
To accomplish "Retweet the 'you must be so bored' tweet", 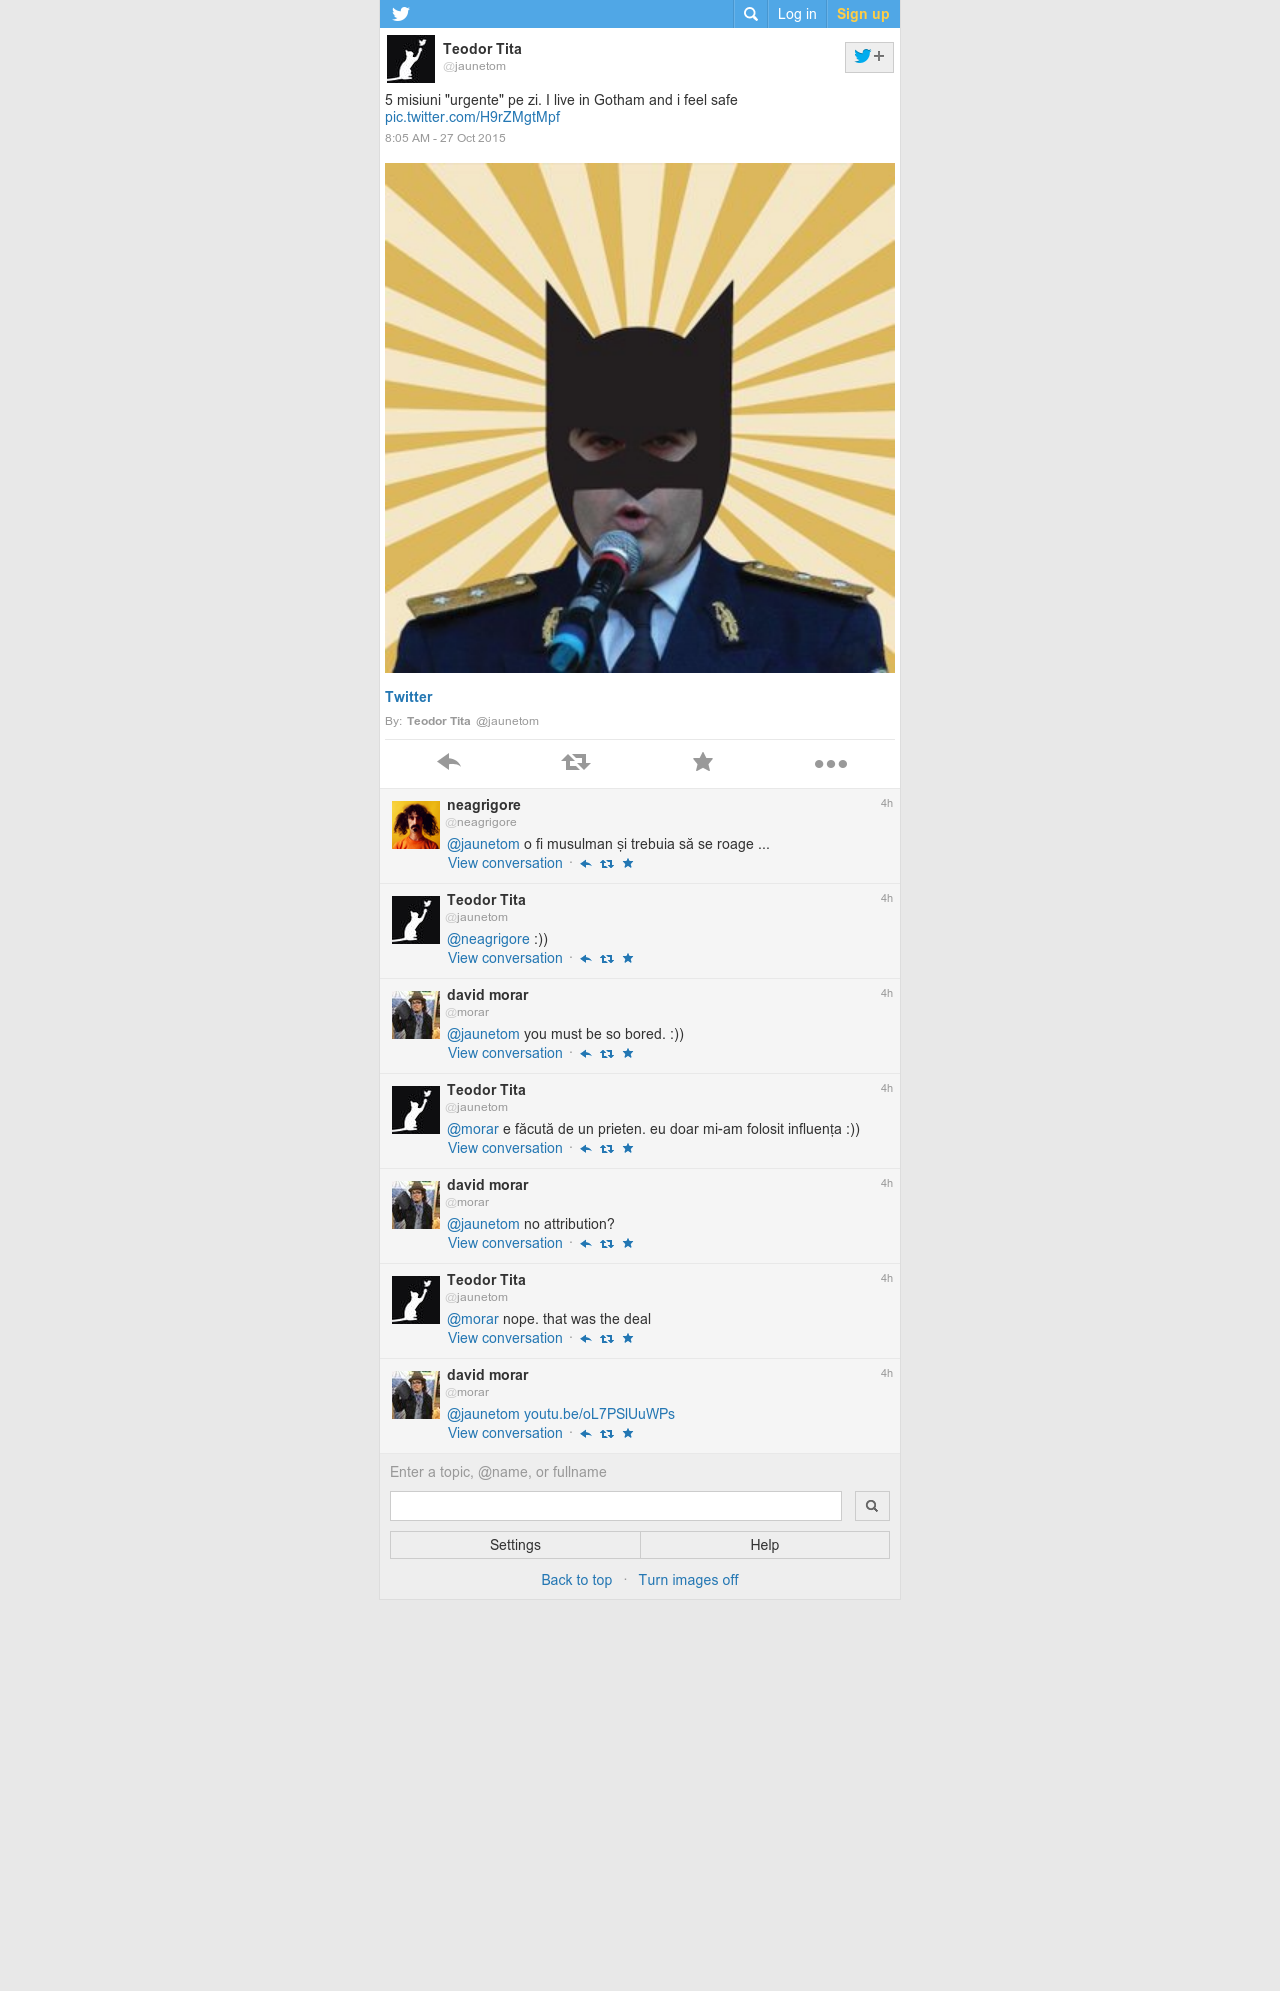I will click(x=607, y=1054).
